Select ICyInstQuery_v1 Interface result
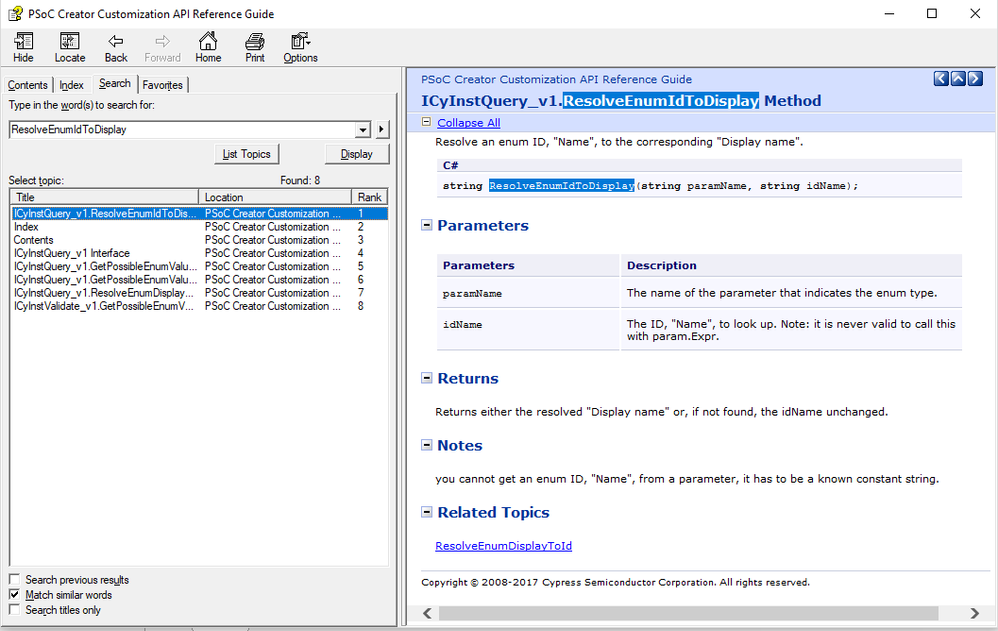The width and height of the screenshot is (998, 631). [199, 253]
